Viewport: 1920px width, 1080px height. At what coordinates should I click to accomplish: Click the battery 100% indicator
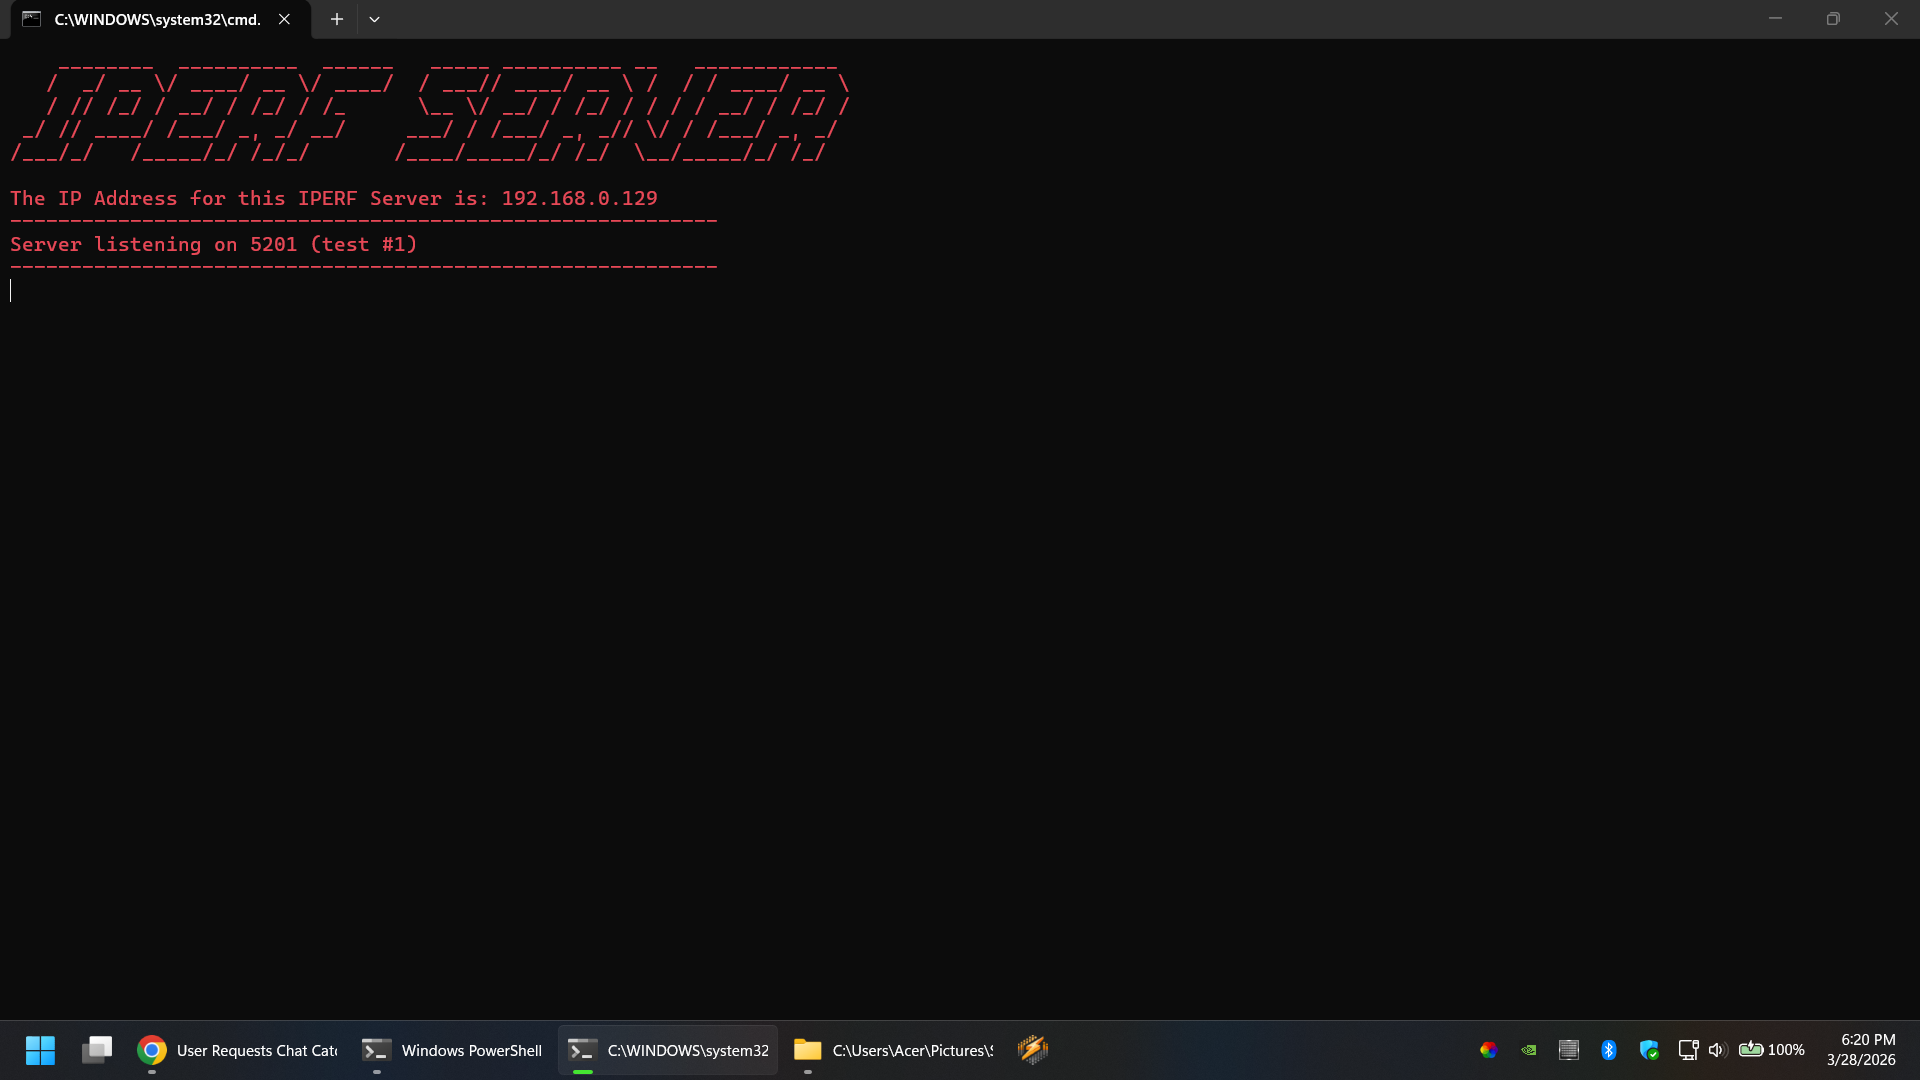click(x=1771, y=1050)
